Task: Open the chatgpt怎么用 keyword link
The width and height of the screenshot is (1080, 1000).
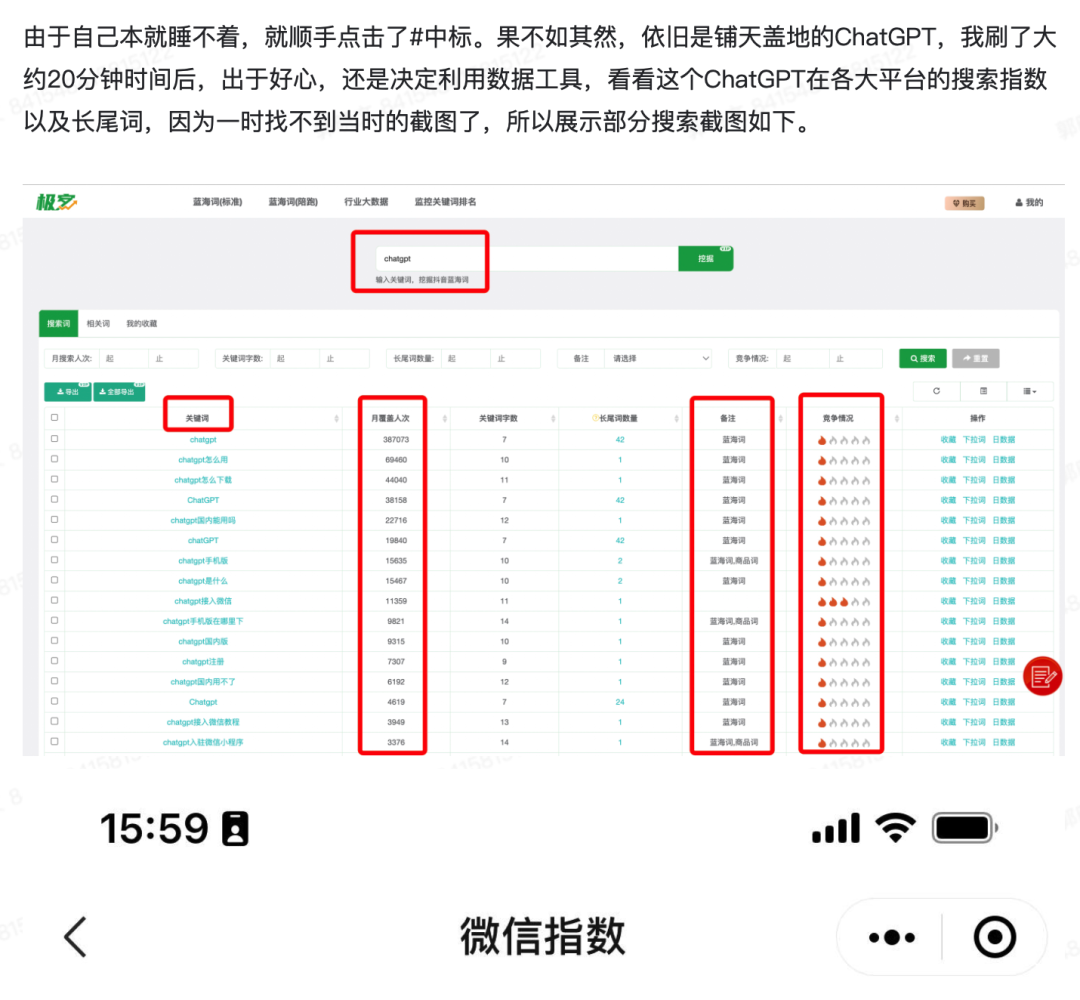Action: click(203, 459)
